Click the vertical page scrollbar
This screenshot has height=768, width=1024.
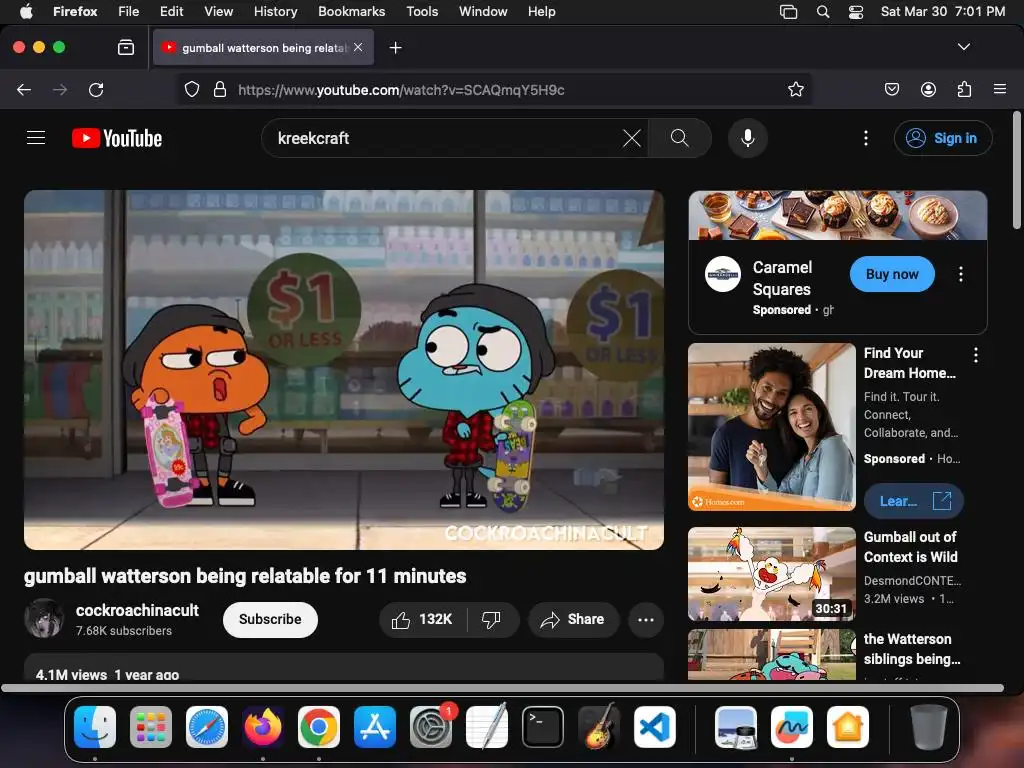point(1016,171)
